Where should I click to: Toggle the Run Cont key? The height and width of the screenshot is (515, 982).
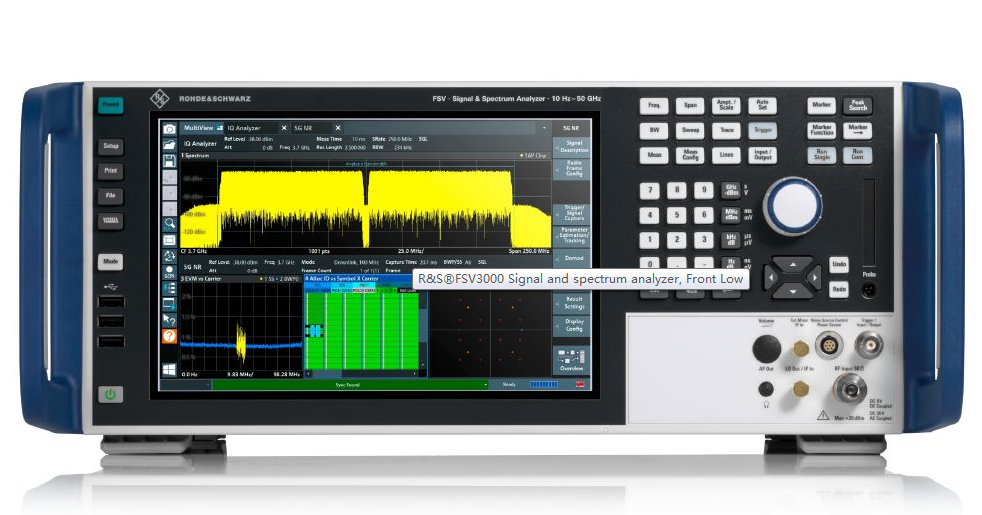tap(857, 155)
